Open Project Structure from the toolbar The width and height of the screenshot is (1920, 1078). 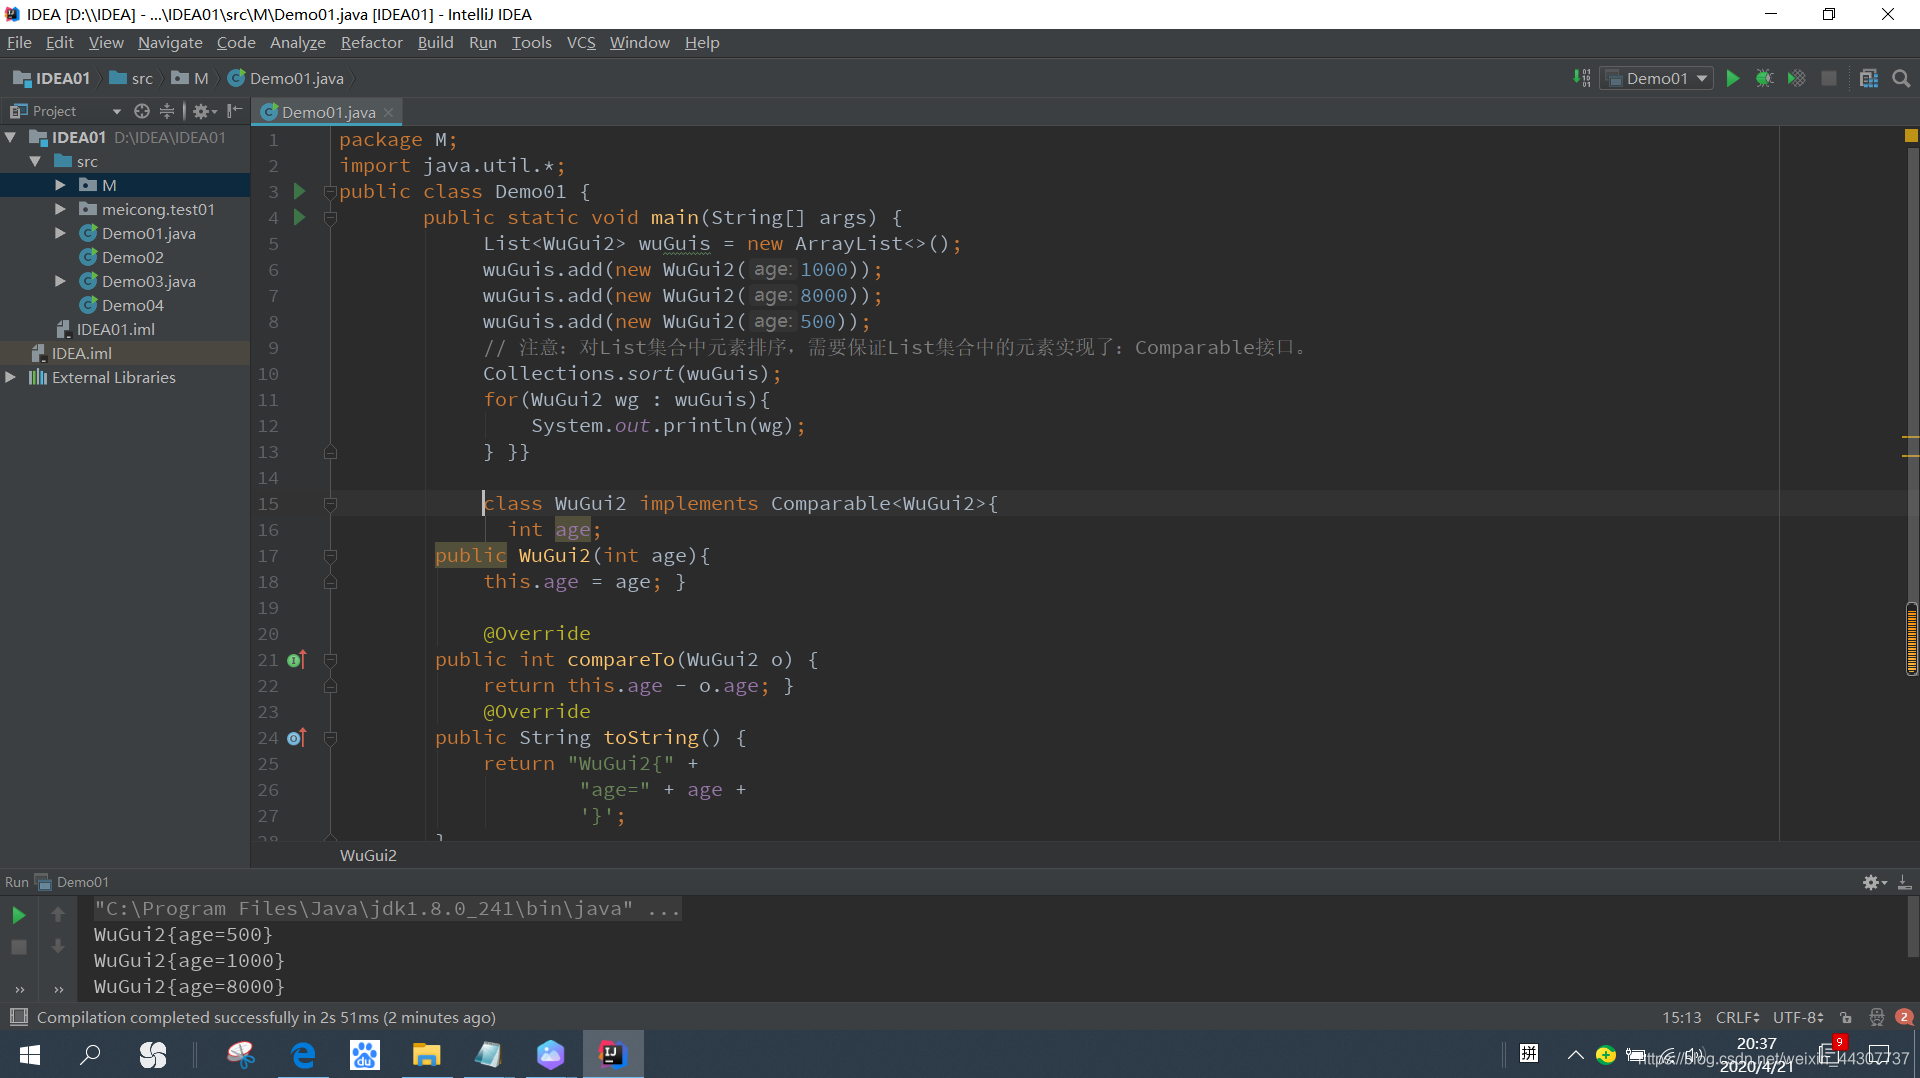click(1869, 78)
